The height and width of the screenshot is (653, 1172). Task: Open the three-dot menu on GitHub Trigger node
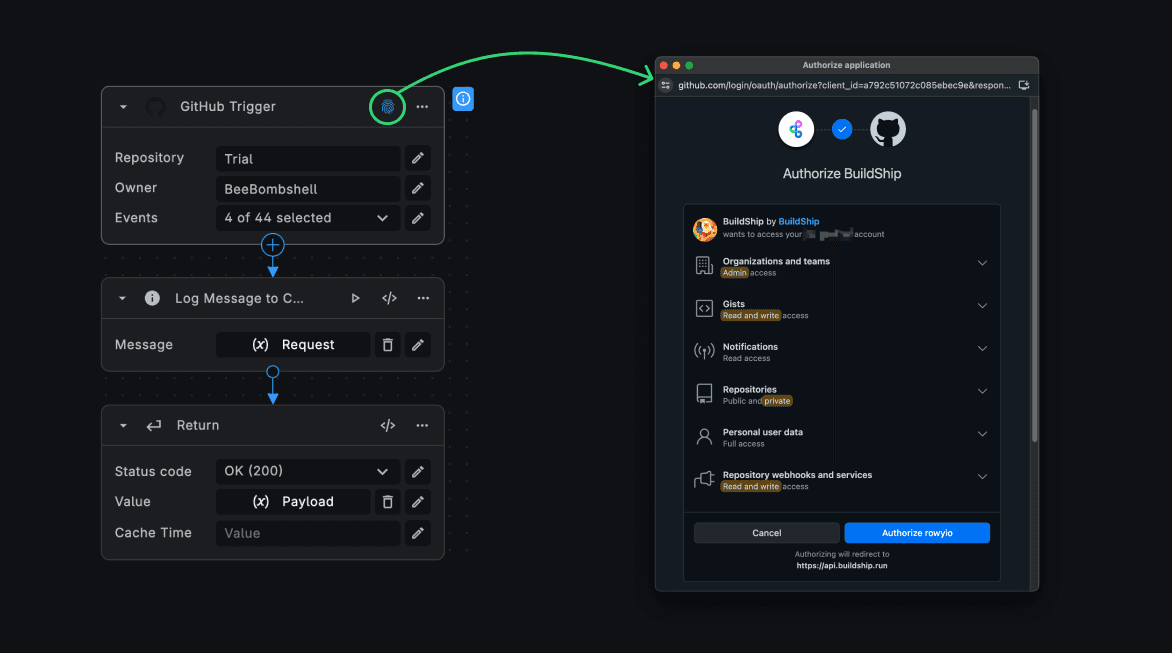click(421, 106)
